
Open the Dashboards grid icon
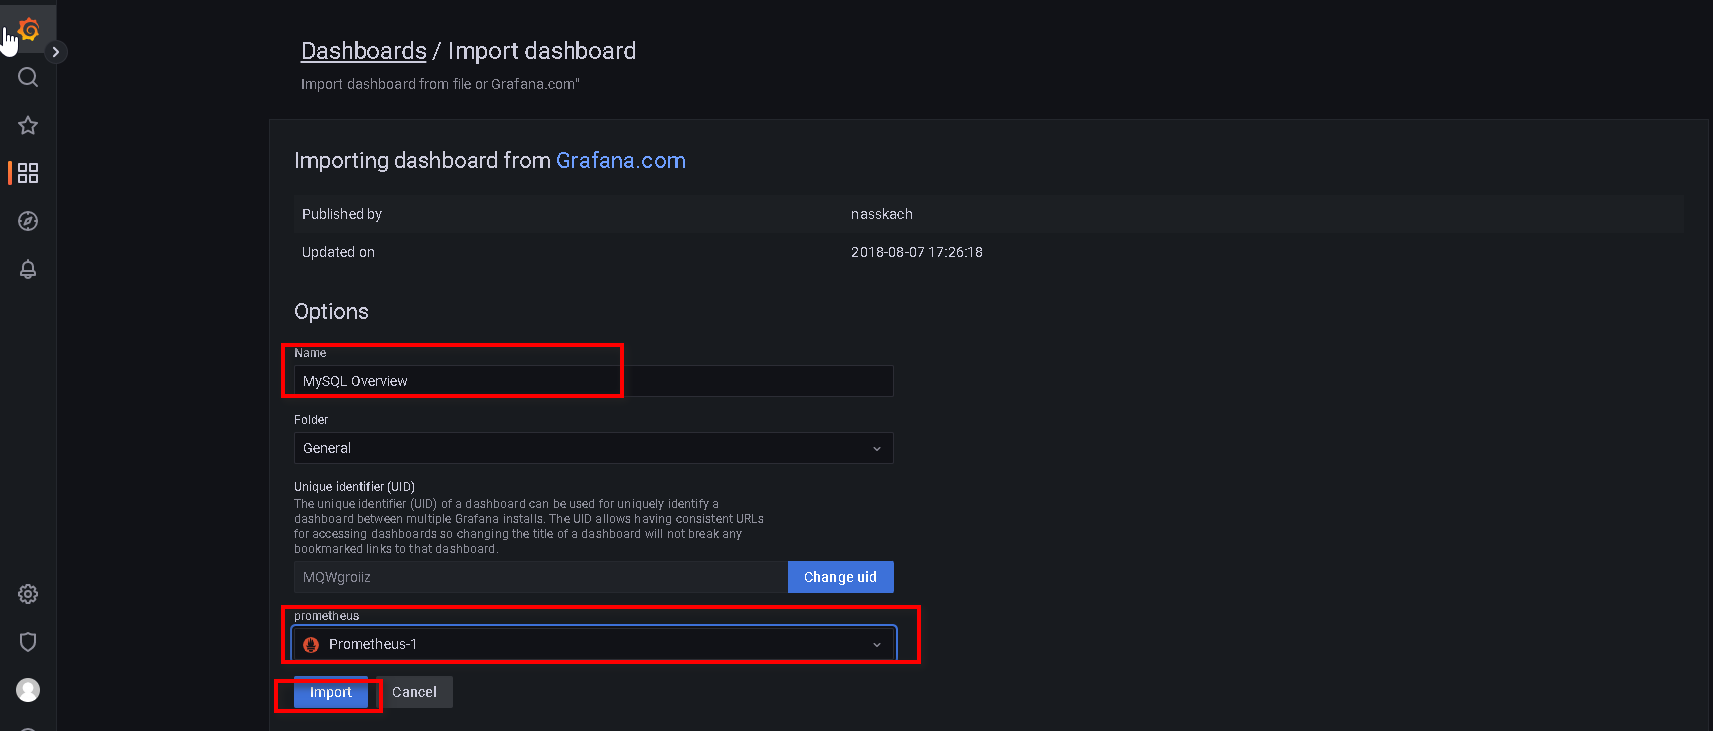(x=28, y=173)
